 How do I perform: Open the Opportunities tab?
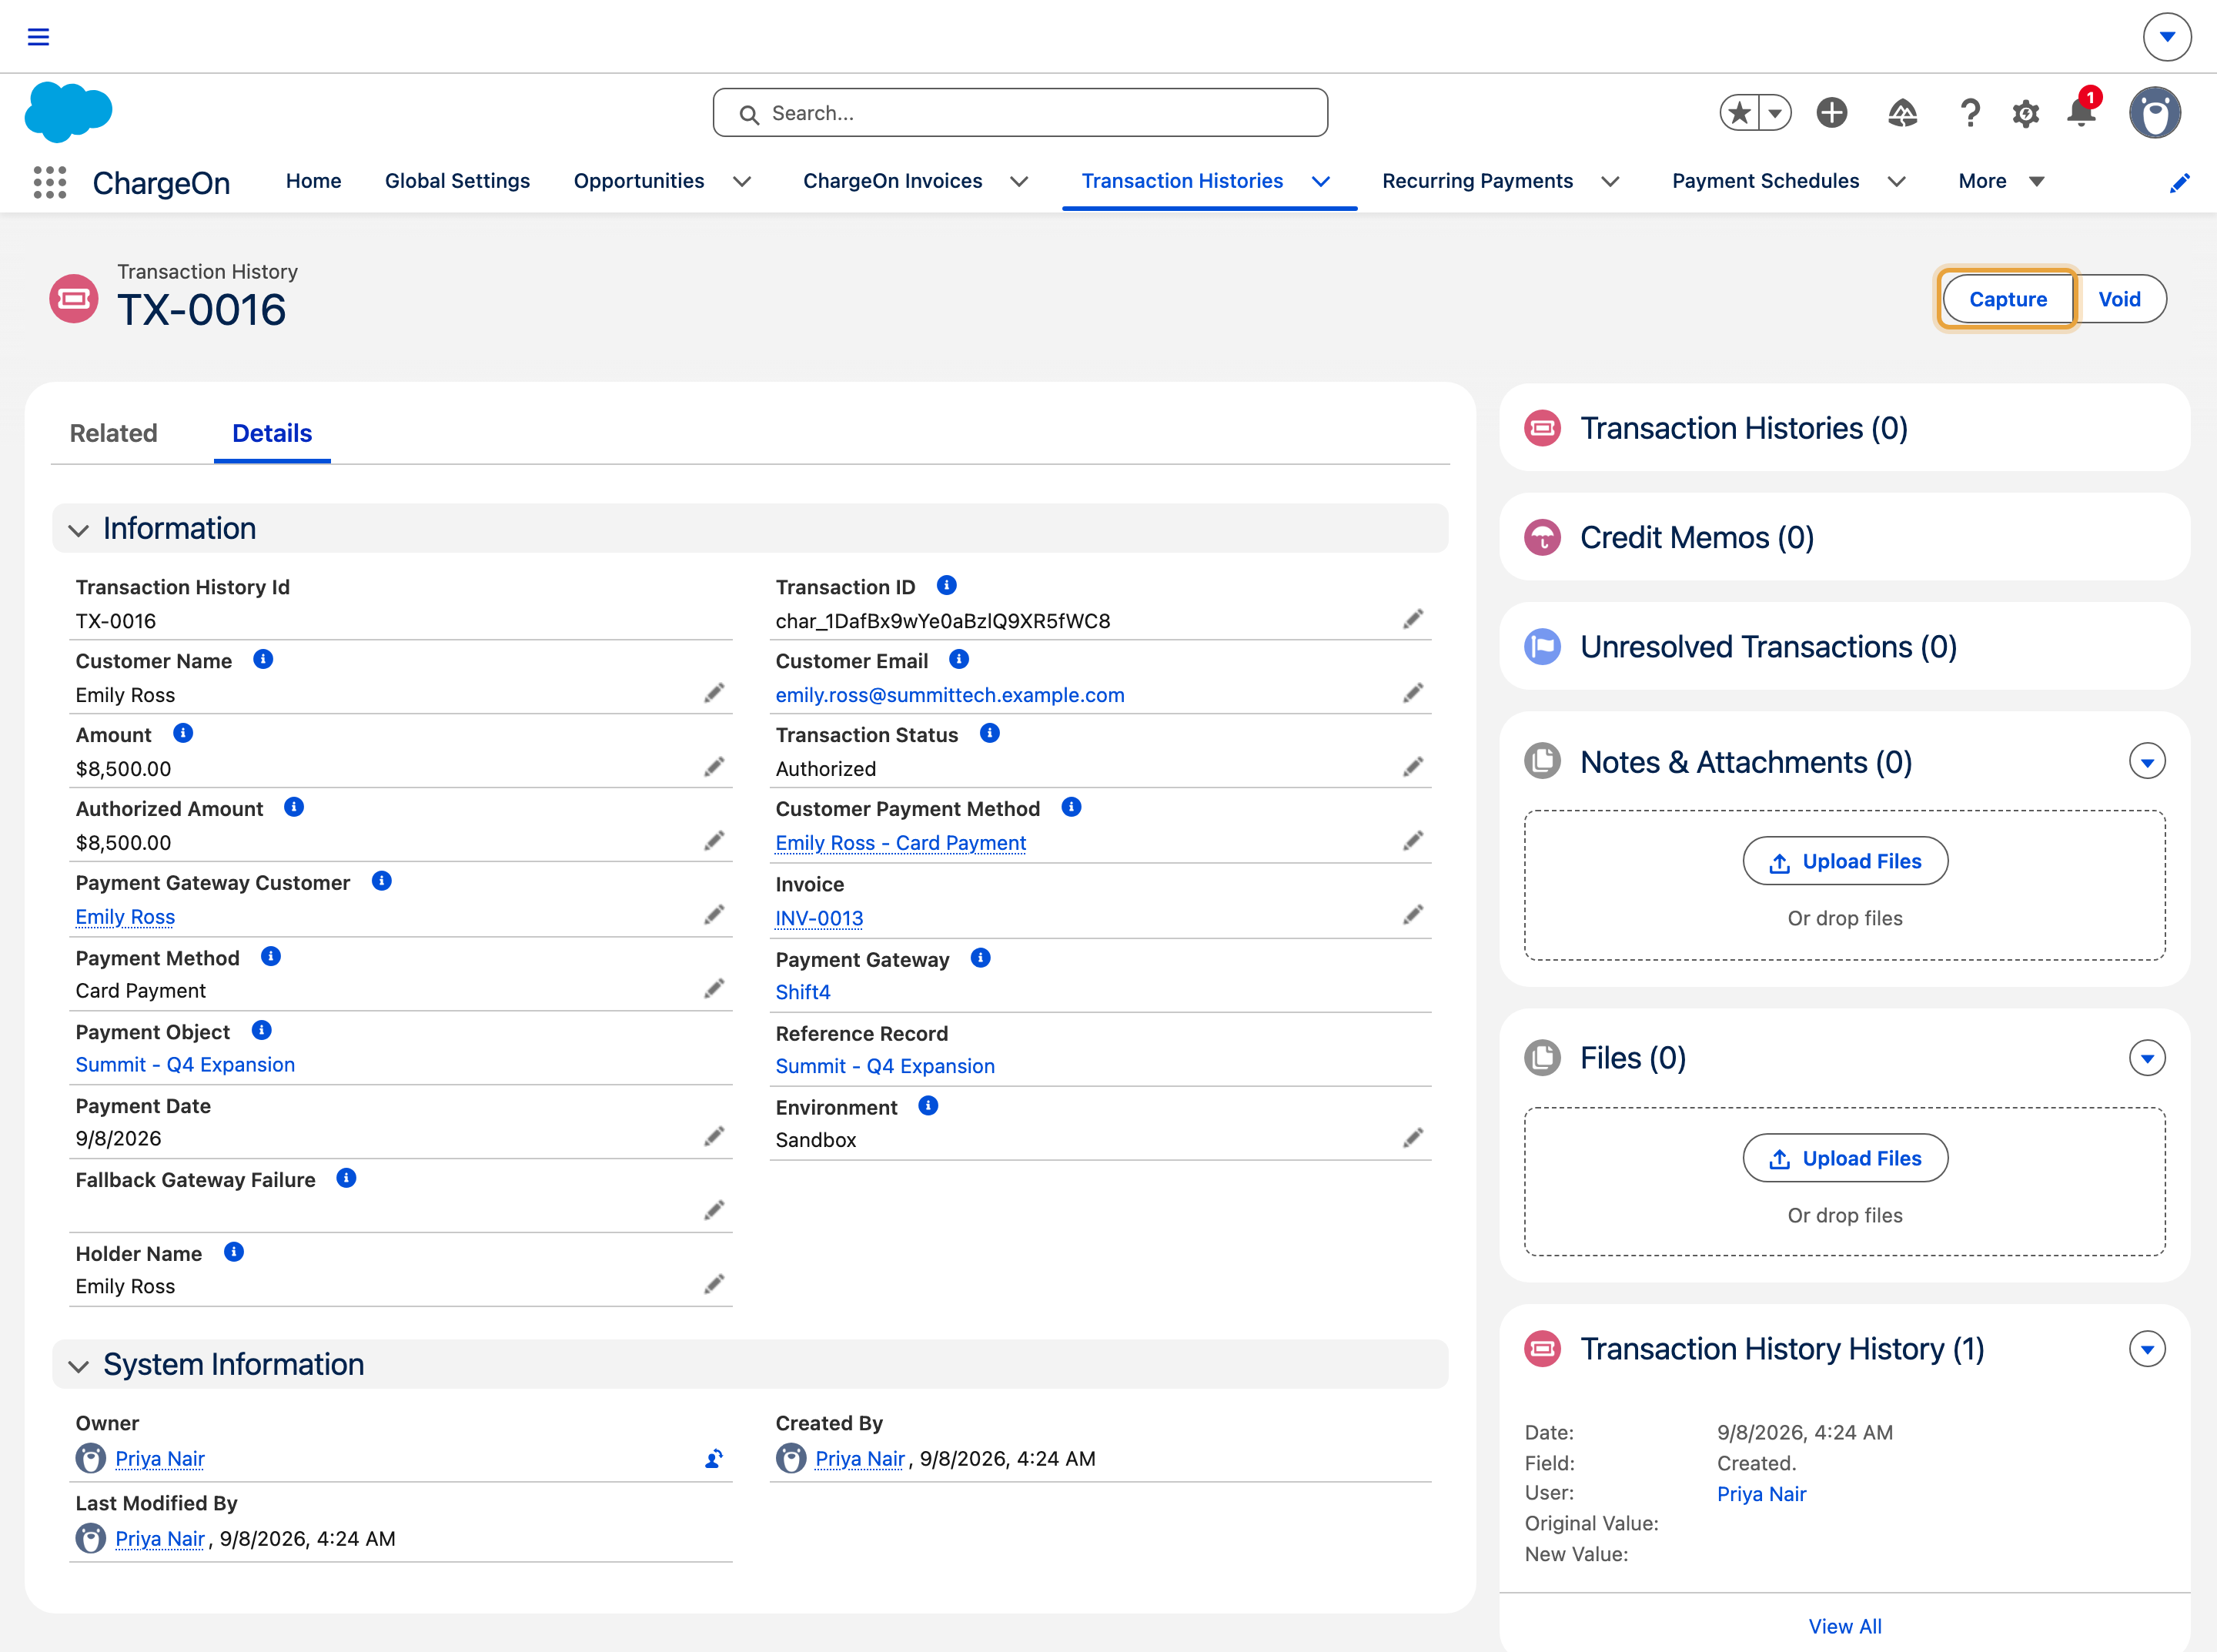point(639,182)
